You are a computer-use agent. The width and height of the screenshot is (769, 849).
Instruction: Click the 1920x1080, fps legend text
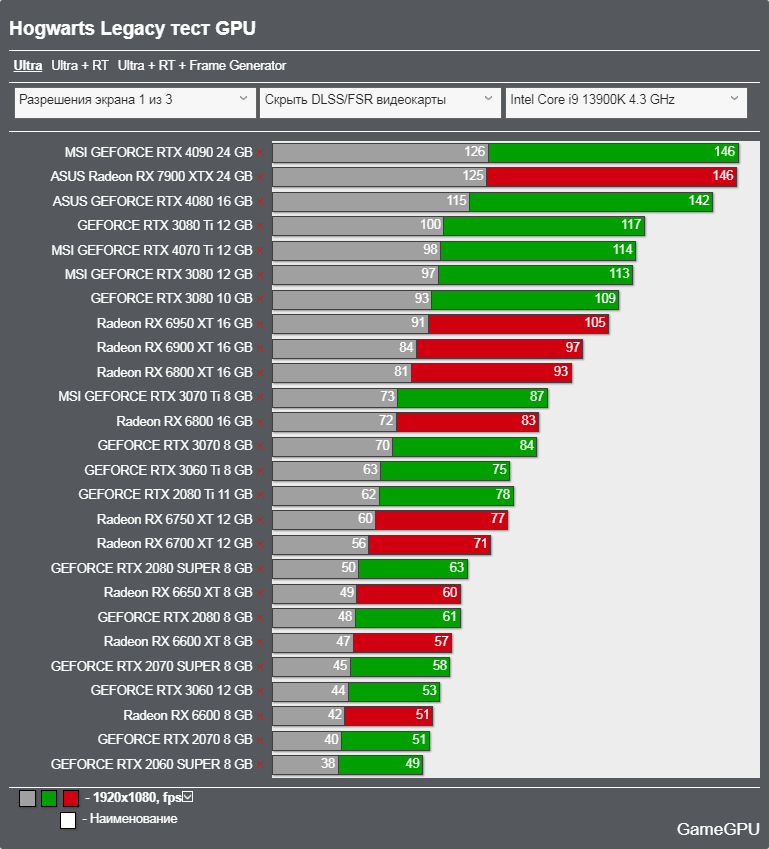coord(138,798)
